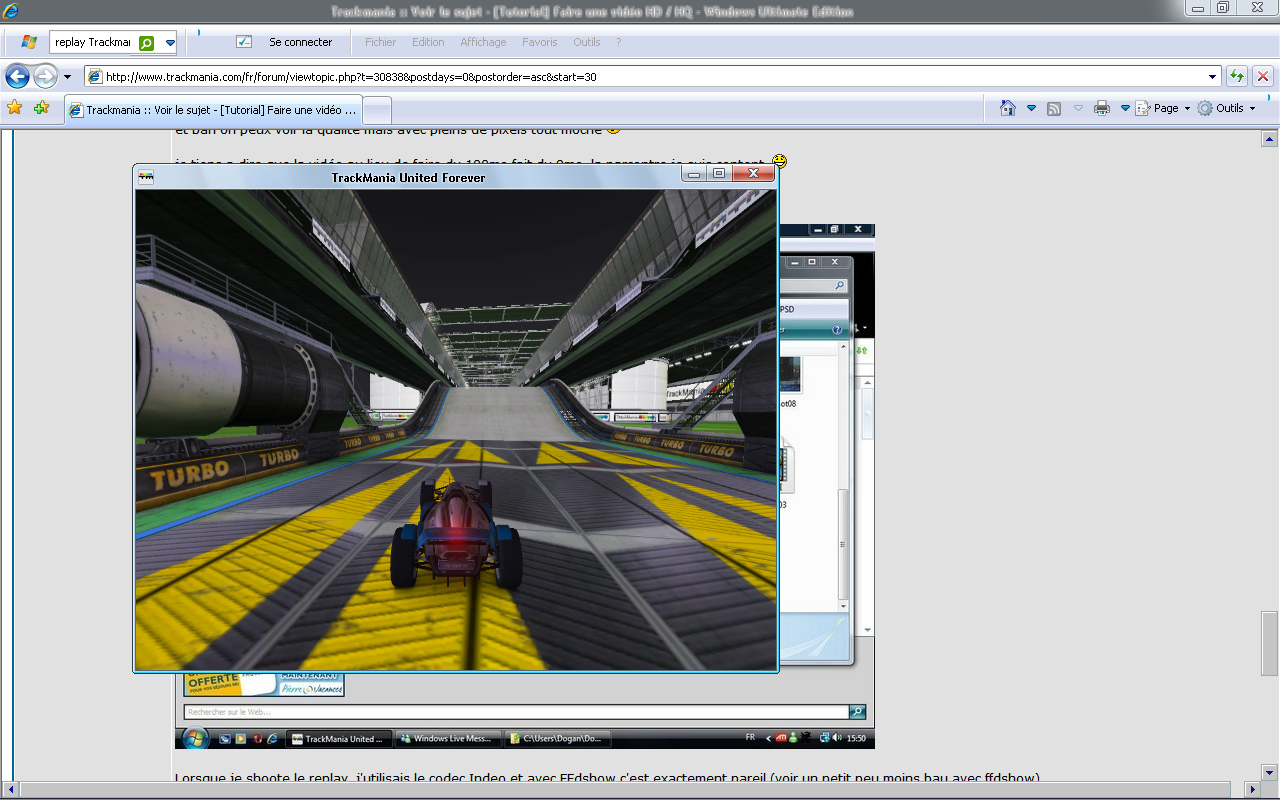
Task: Click the horizontal scrollbar right arrow
Action: tap(1253, 790)
